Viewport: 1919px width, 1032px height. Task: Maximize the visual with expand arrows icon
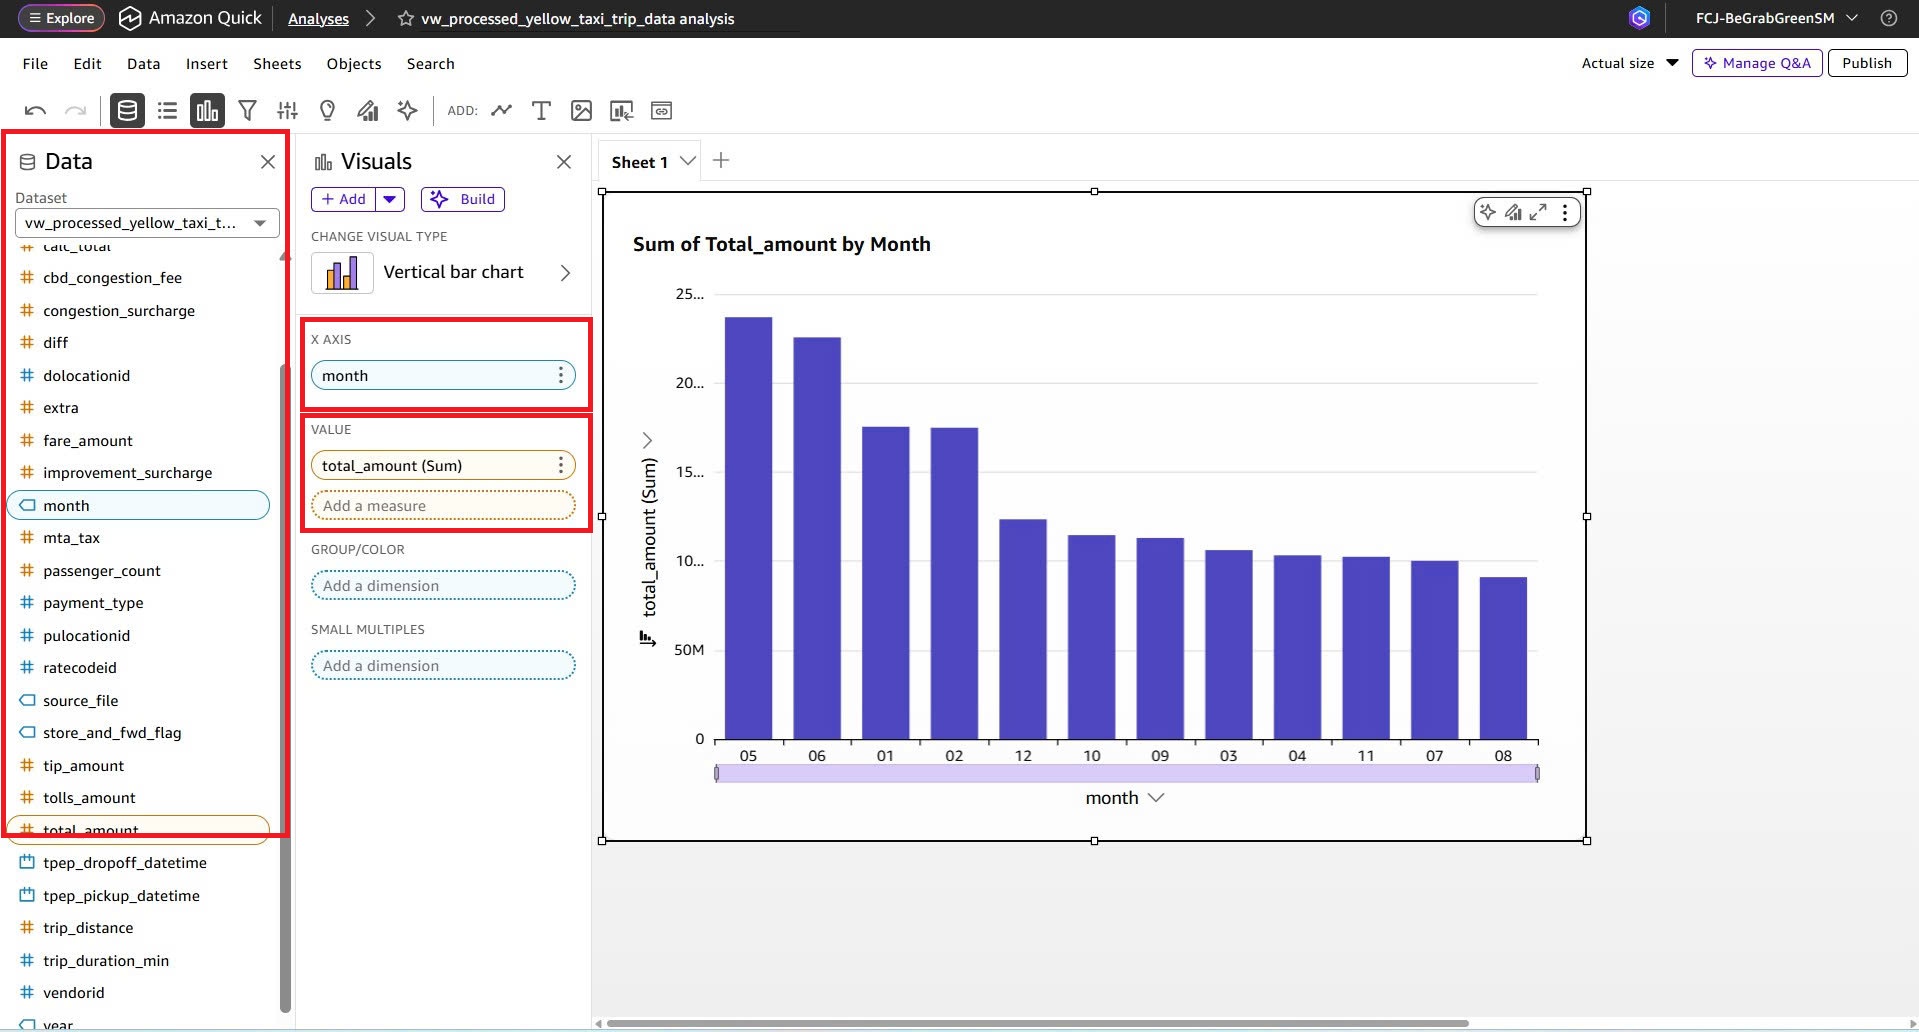pos(1539,212)
